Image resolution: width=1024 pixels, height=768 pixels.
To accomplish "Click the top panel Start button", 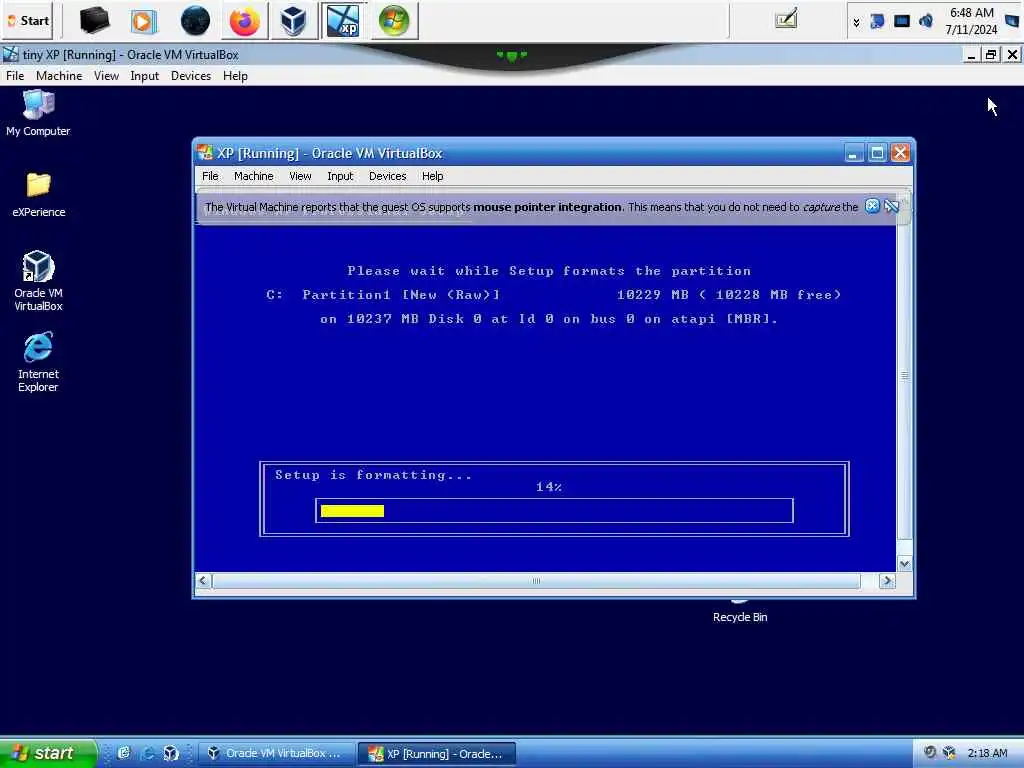I will (27, 21).
